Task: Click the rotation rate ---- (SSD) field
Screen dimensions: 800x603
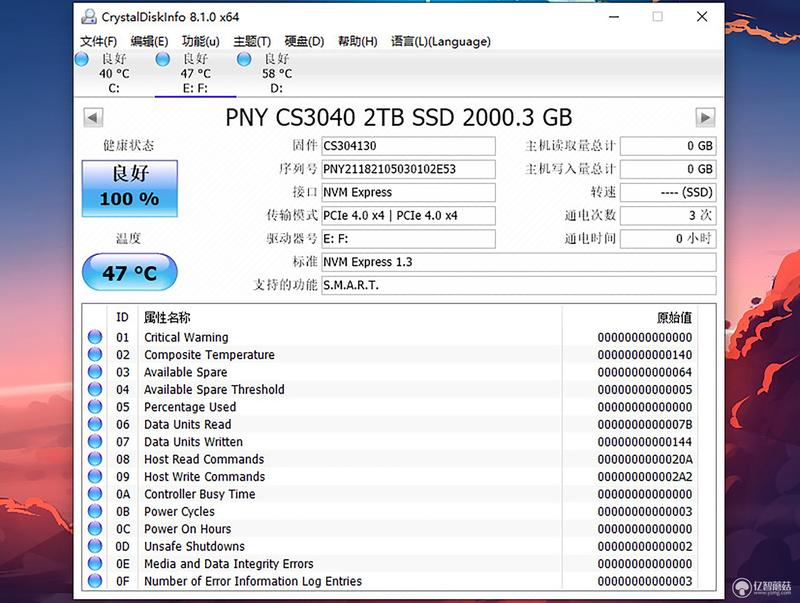Action: click(668, 192)
